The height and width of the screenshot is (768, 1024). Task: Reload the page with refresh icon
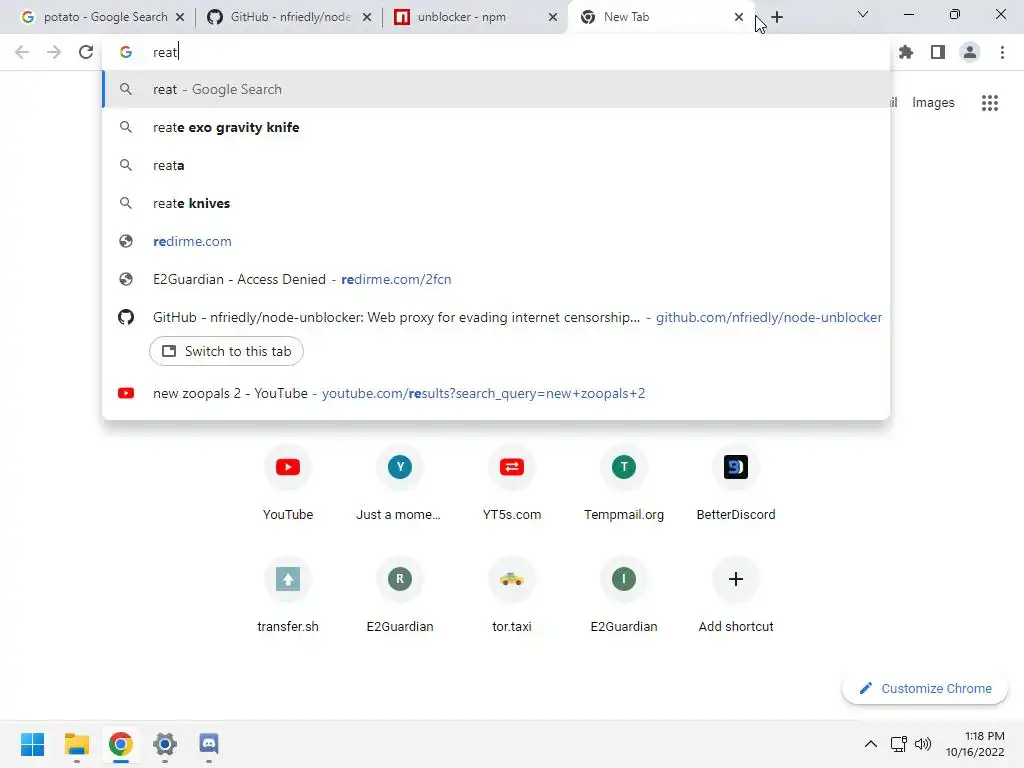(x=86, y=52)
